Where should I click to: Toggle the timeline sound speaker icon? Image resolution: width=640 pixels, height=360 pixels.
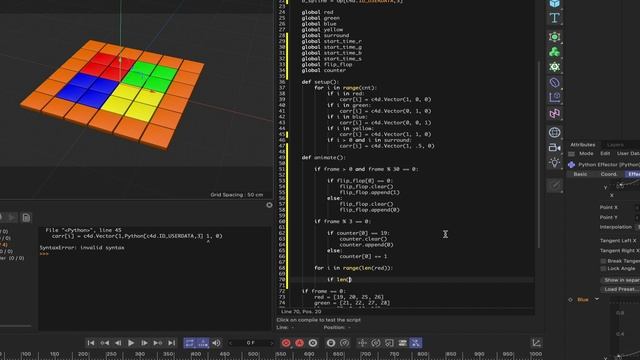[x=216, y=343]
